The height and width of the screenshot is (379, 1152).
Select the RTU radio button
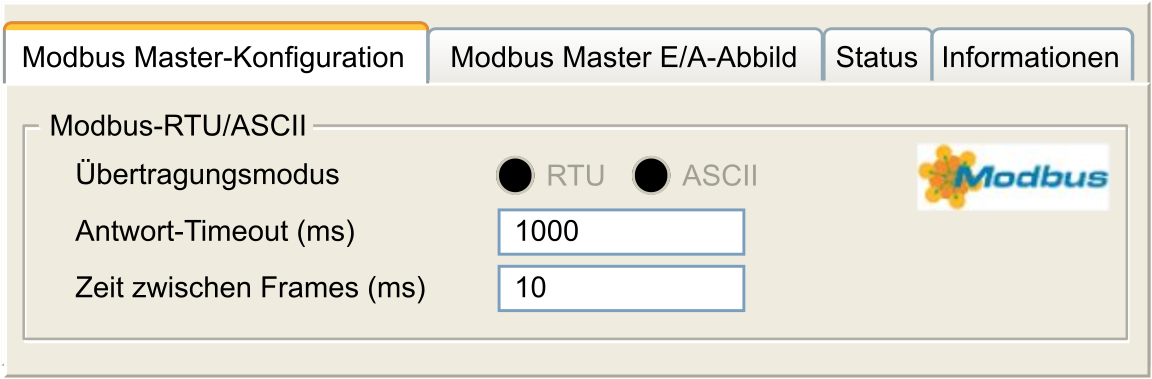514,176
